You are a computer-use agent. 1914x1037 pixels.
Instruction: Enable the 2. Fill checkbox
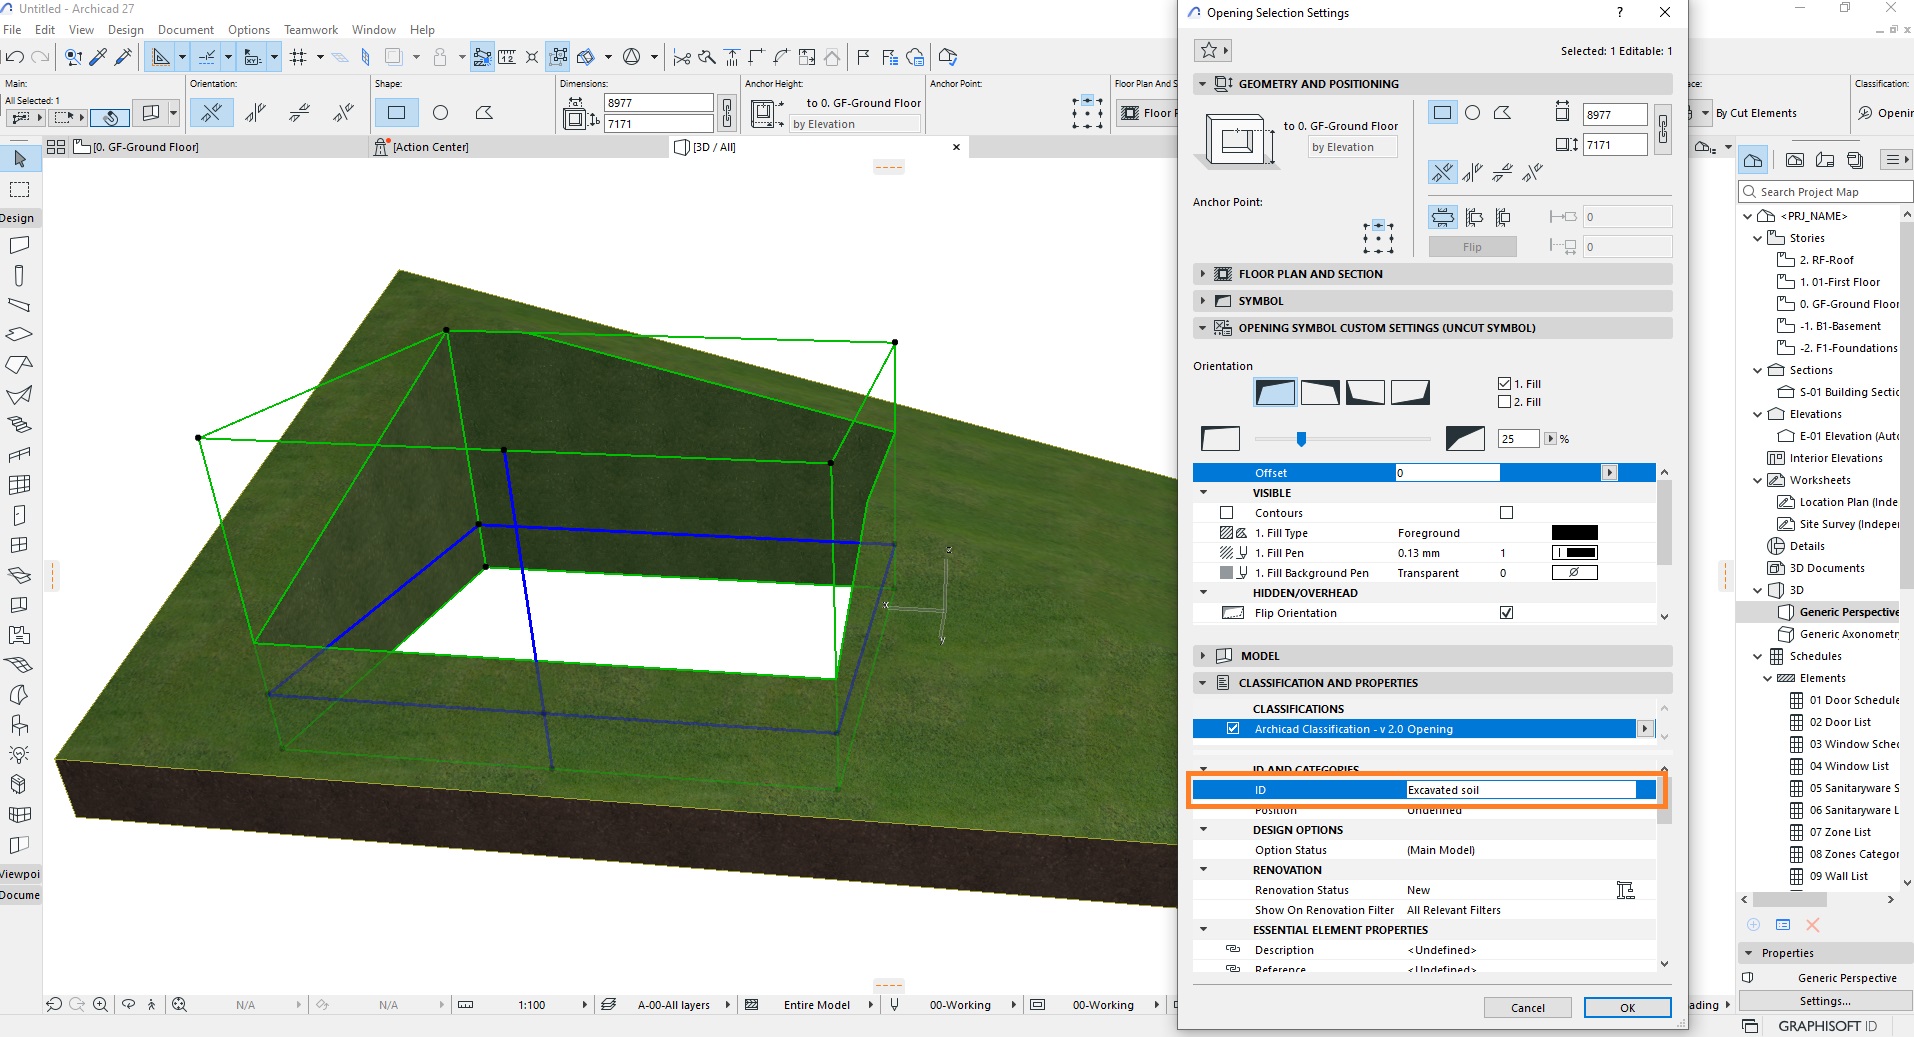(x=1504, y=402)
